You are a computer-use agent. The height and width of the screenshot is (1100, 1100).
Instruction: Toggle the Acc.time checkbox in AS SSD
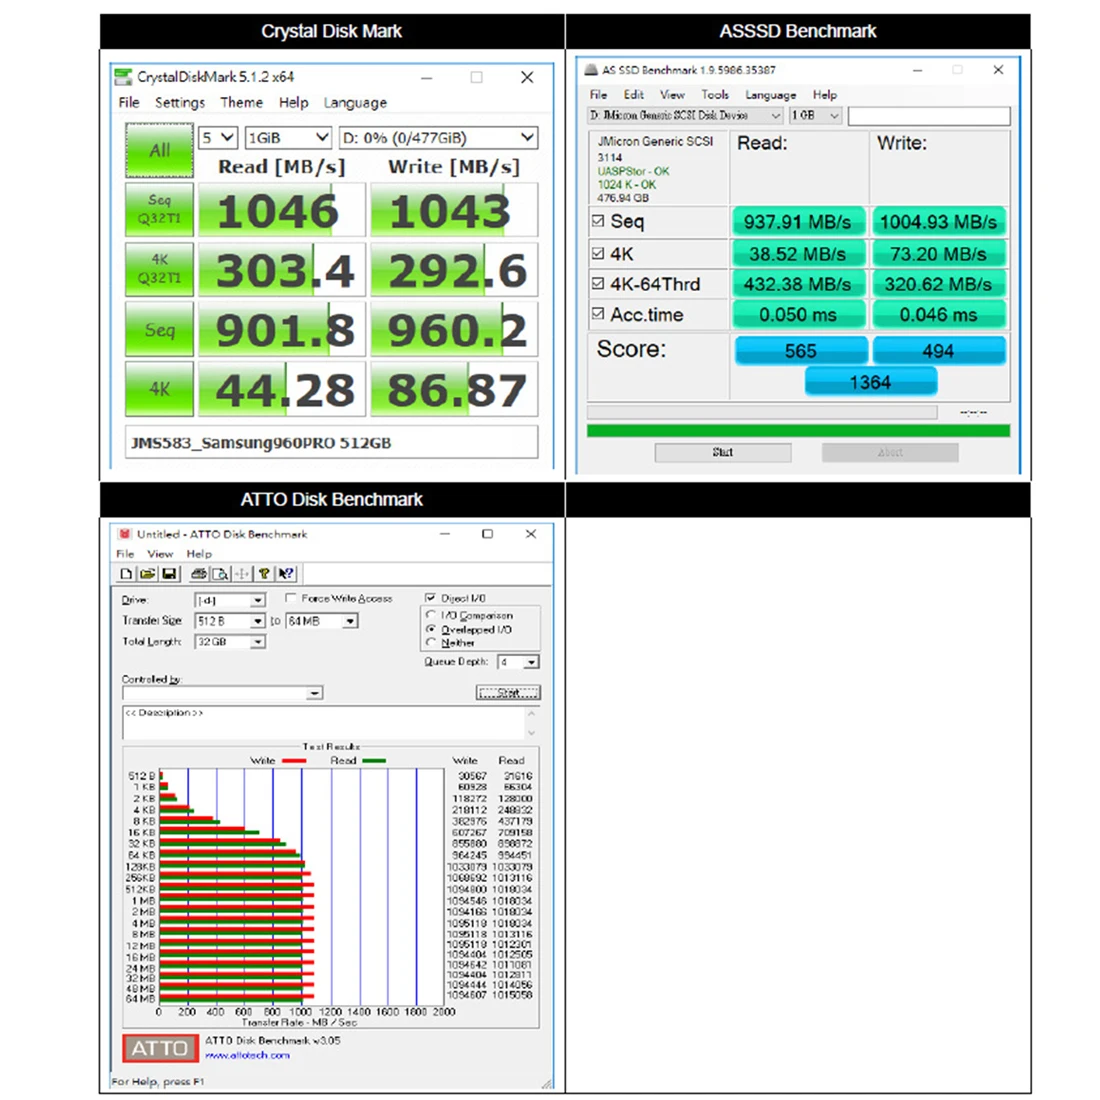tap(598, 314)
